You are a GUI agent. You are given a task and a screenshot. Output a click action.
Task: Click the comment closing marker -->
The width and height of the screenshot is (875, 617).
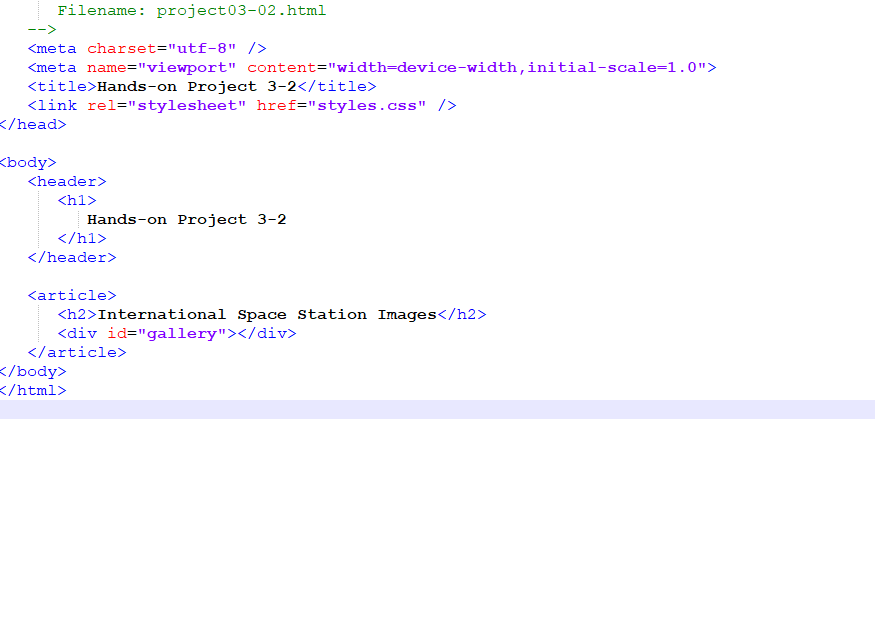(x=42, y=30)
